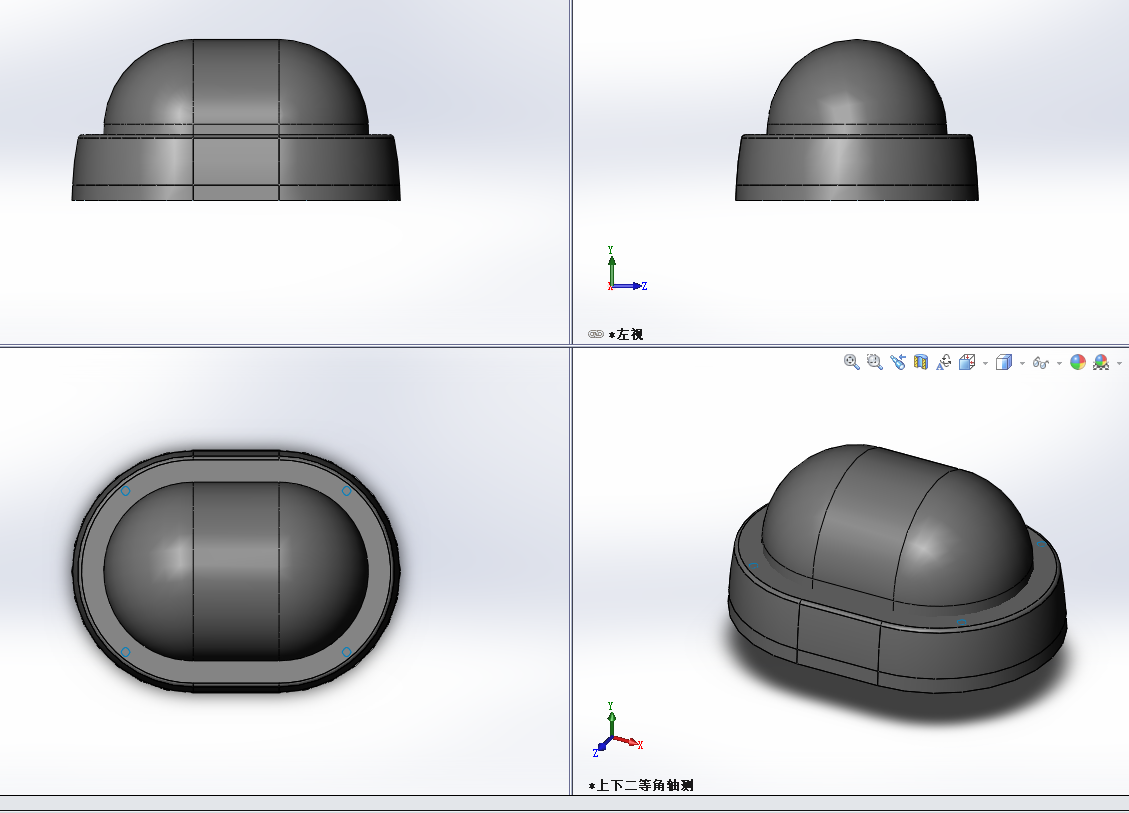Toggle the linked views chain icon

point(596,335)
